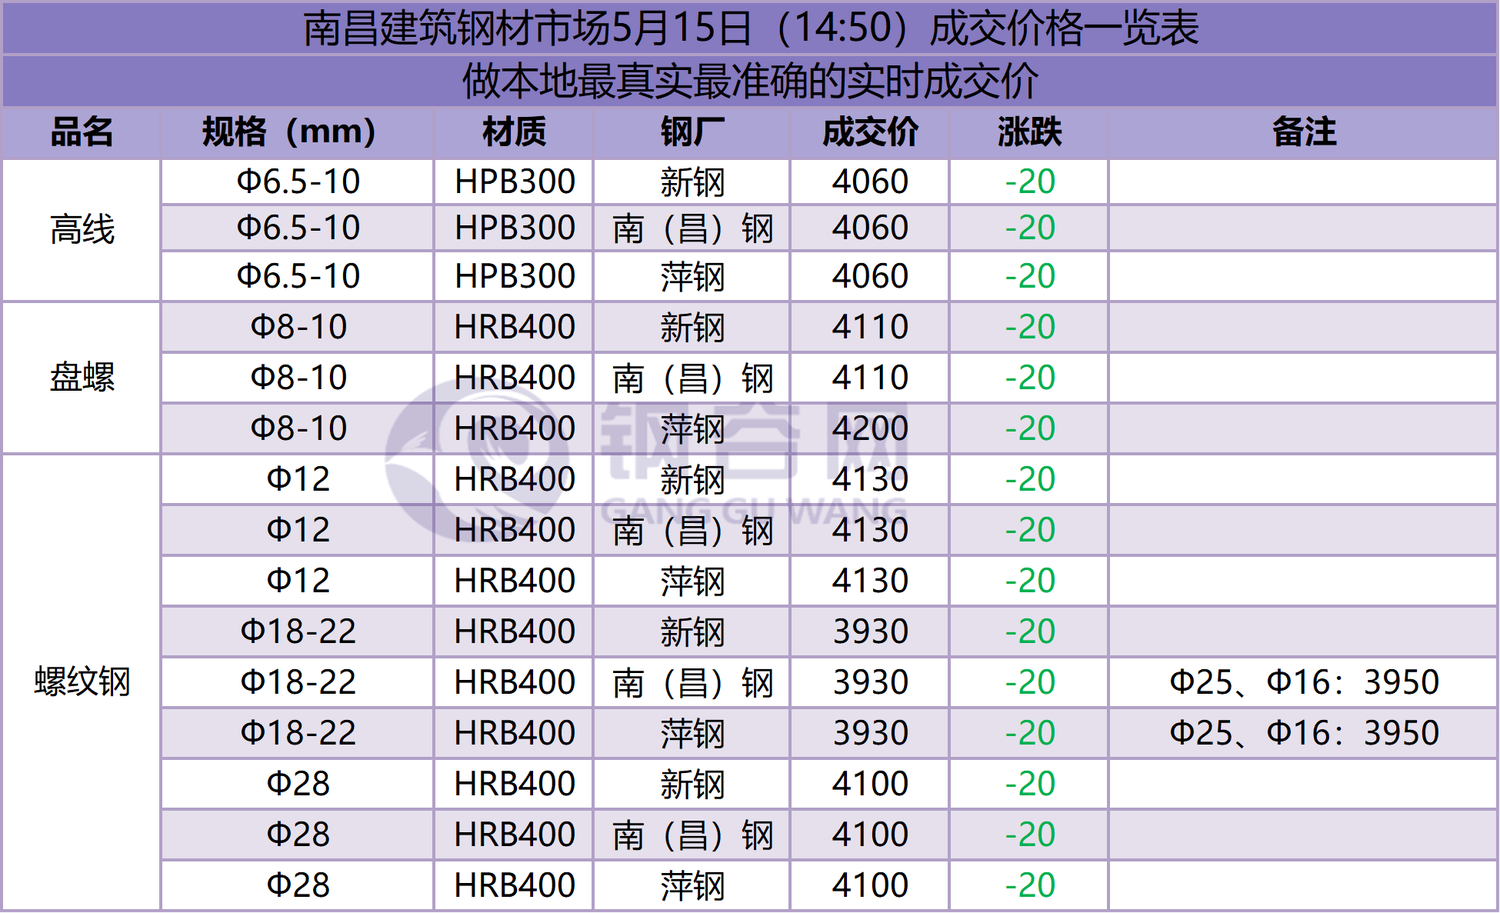Click HRB400 material in Φ18-22 萍钢 row
Image resolution: width=1500 pixels, height=913 pixels.
(x=515, y=733)
